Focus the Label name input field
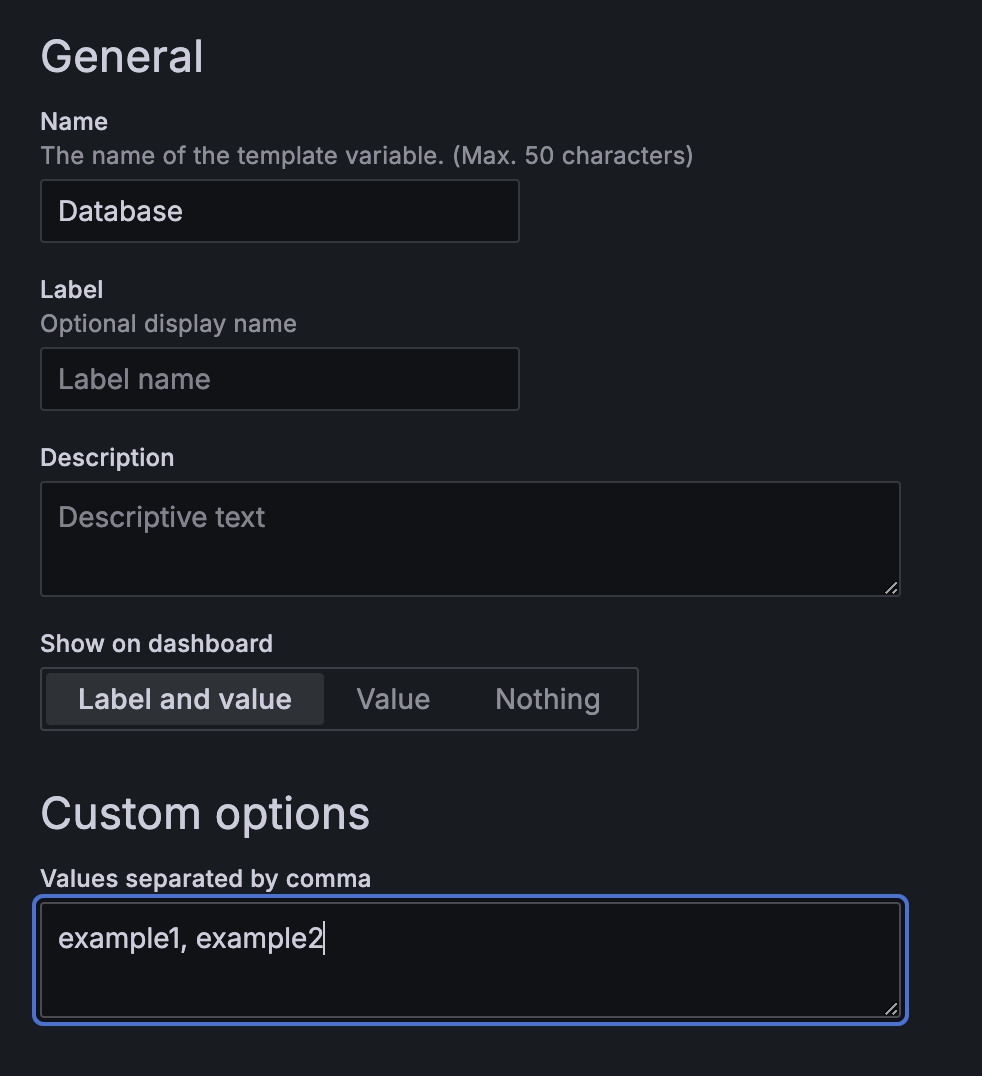The image size is (982, 1076). pyautogui.click(x=279, y=379)
